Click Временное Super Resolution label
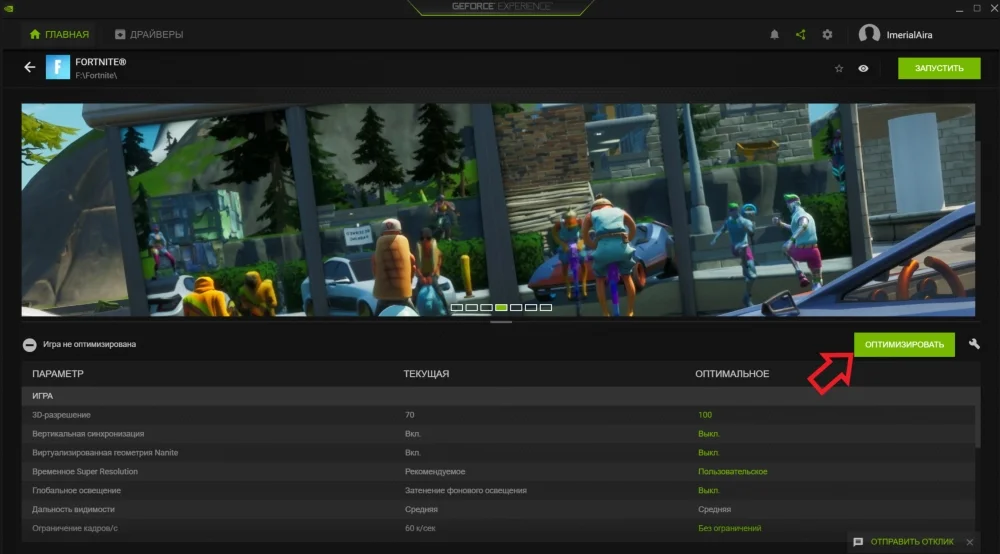 85,472
